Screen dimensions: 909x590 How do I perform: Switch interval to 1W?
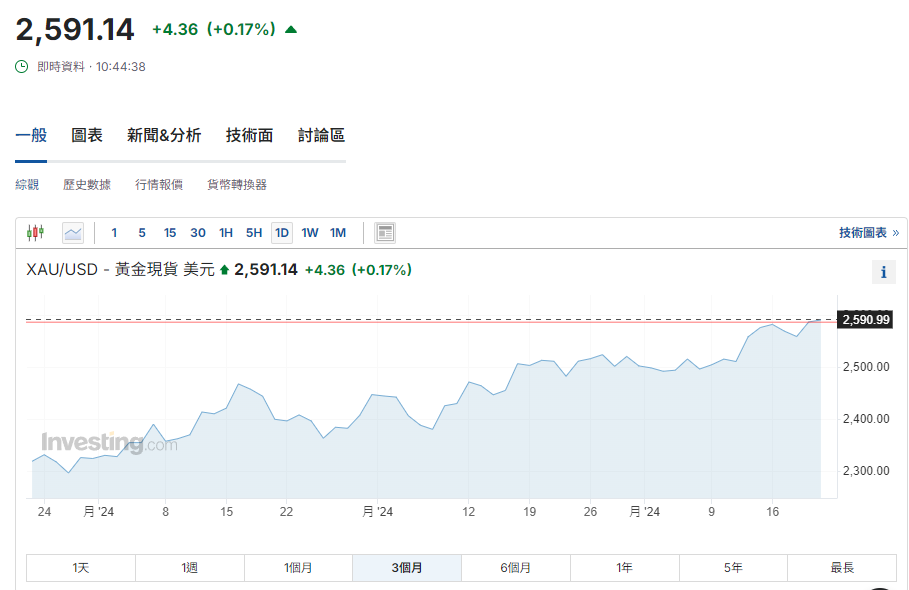point(310,233)
